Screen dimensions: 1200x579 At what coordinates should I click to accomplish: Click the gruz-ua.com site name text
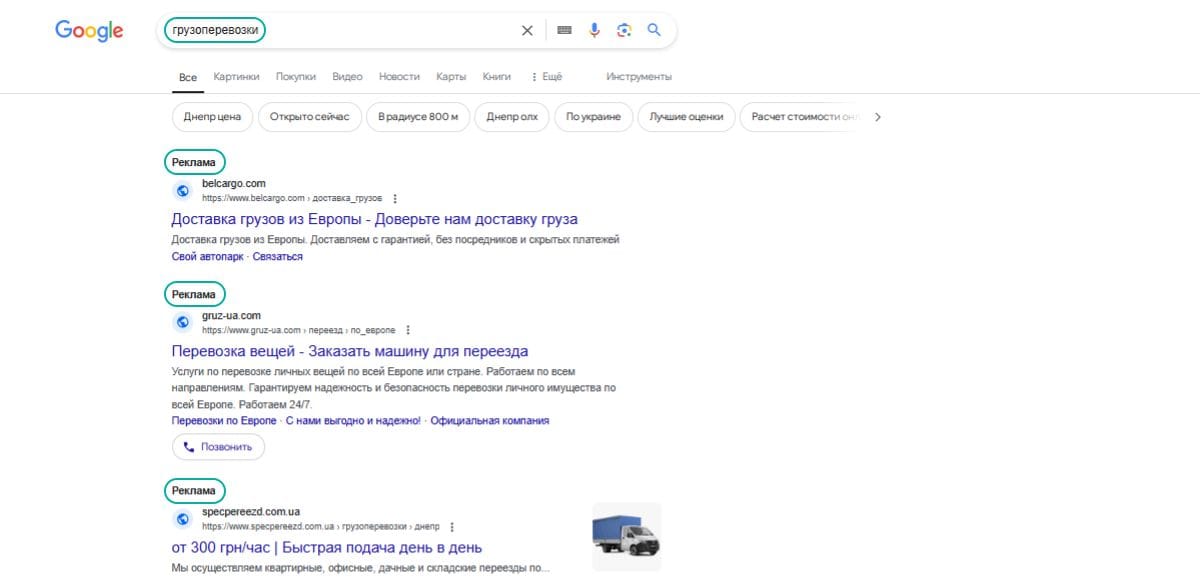(231, 316)
